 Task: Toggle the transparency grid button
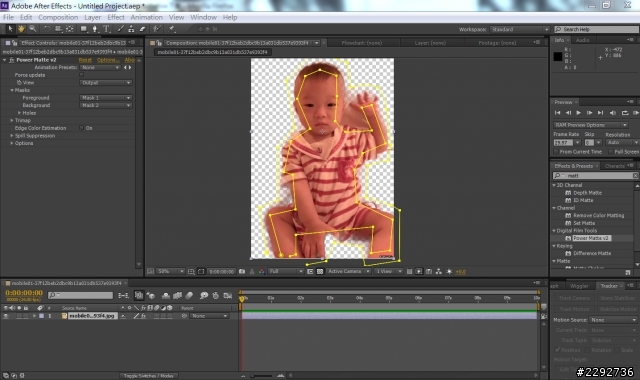[320, 271]
